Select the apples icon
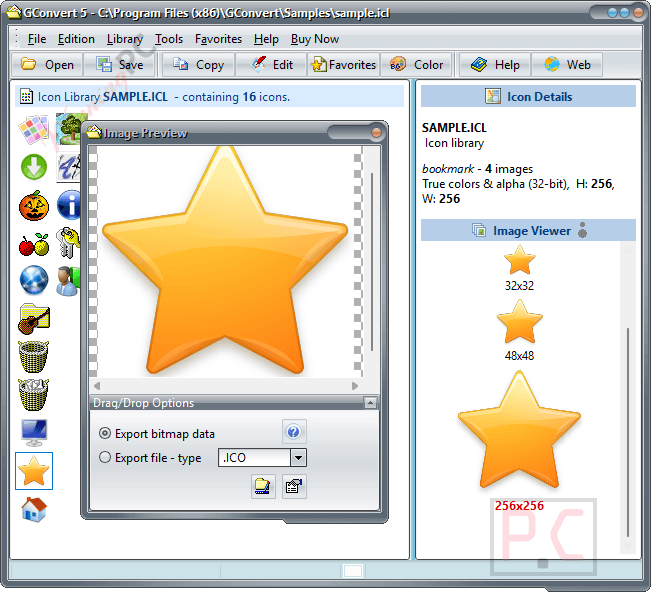The image size is (651, 592). click(x=34, y=244)
